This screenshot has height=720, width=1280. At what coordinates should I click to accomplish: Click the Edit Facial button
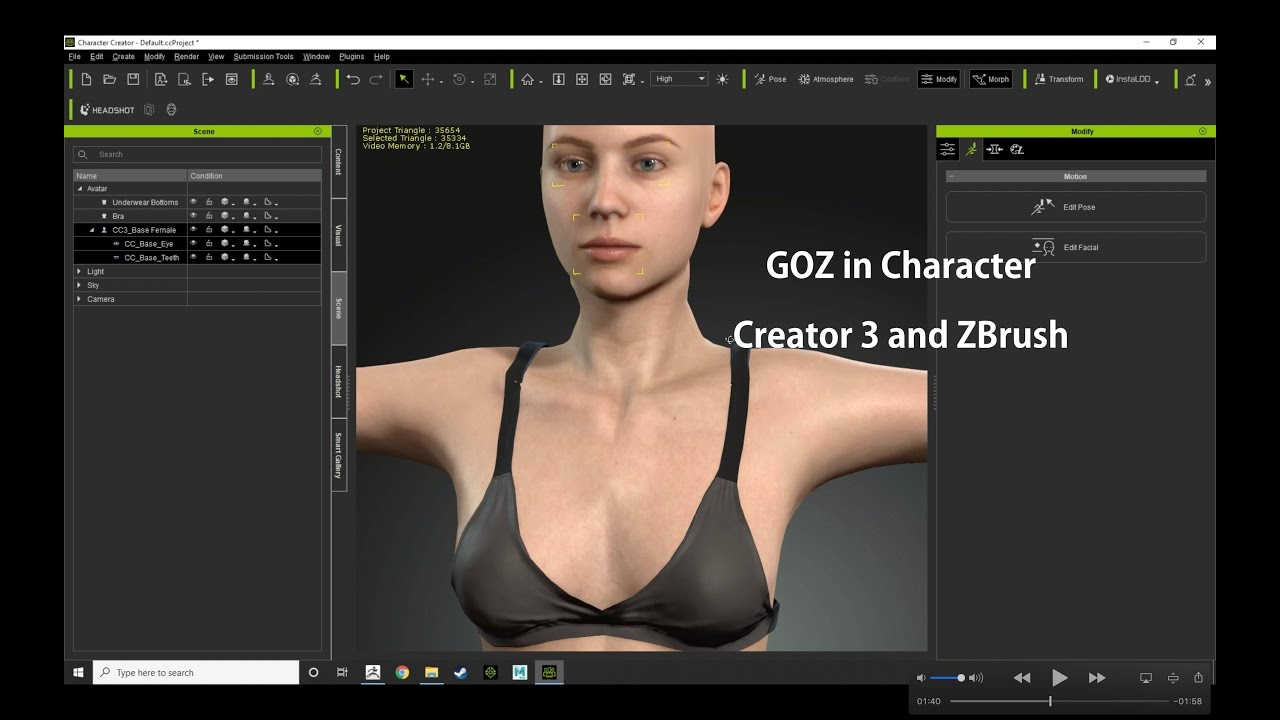click(x=1076, y=247)
